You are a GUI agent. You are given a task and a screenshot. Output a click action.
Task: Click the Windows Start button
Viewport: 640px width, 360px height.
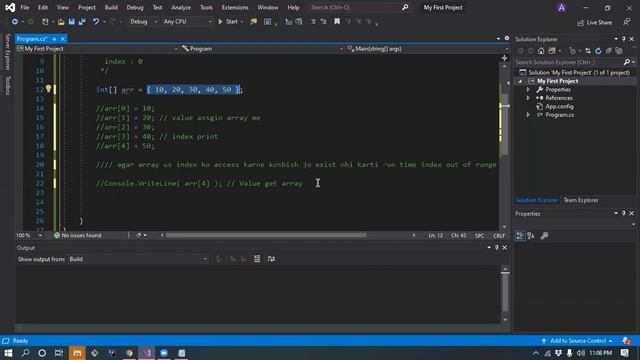click(8, 353)
